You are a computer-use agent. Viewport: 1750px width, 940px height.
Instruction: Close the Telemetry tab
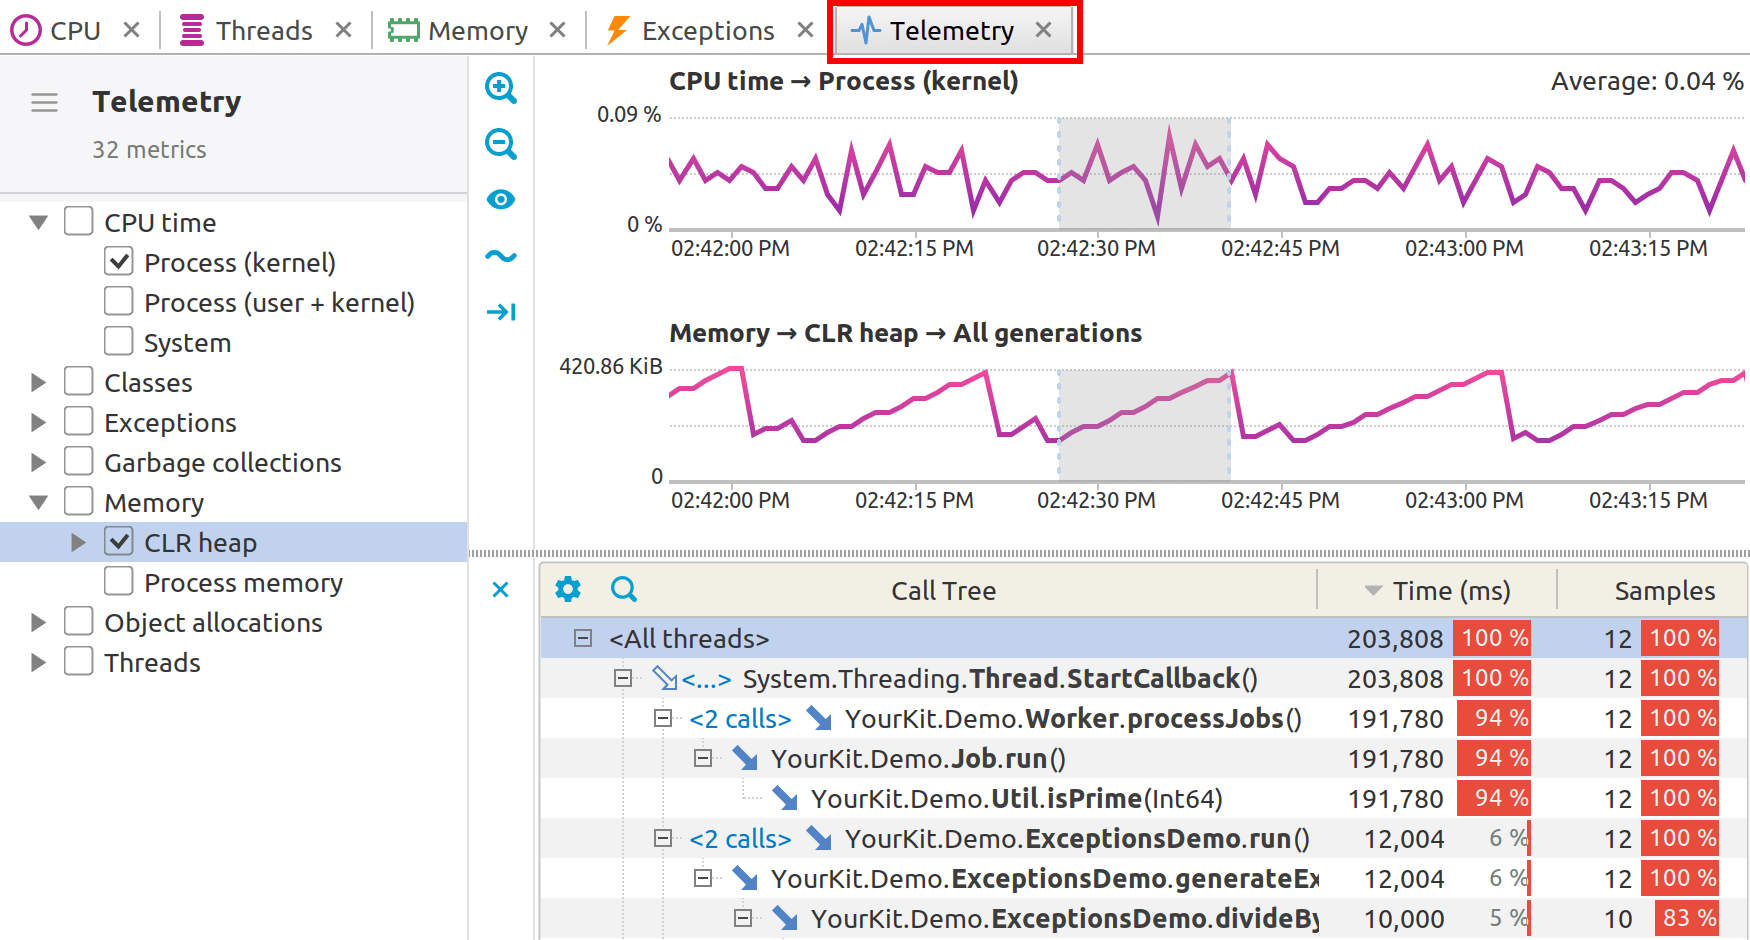[x=1043, y=30]
